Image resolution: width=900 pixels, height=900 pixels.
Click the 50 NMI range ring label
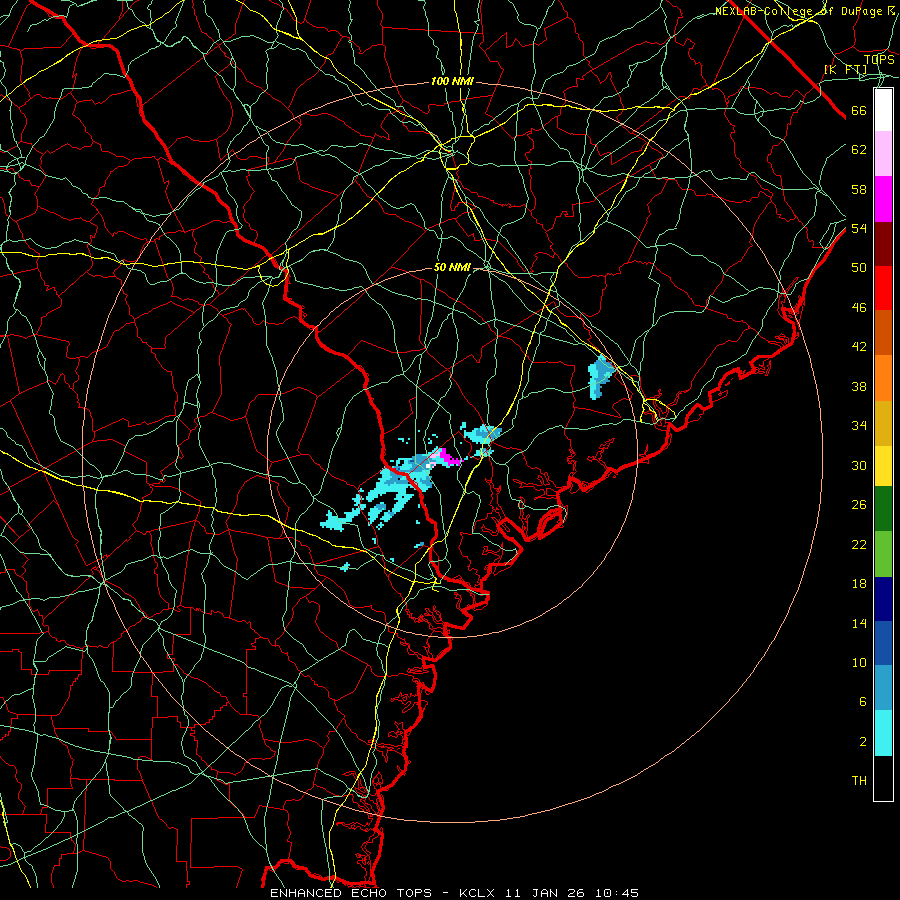[452, 267]
